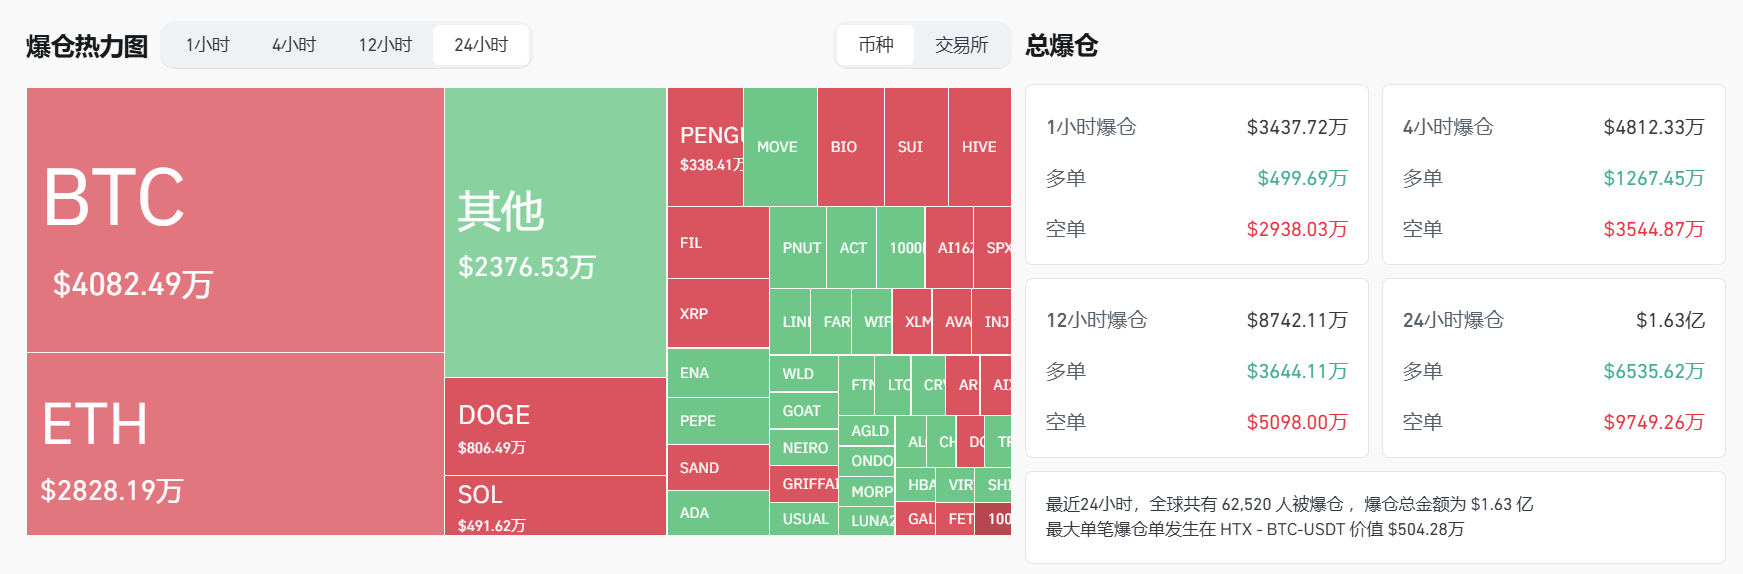Image resolution: width=1743 pixels, height=574 pixels.
Task: Toggle heatmap view to 币种
Action: pyautogui.click(x=876, y=45)
